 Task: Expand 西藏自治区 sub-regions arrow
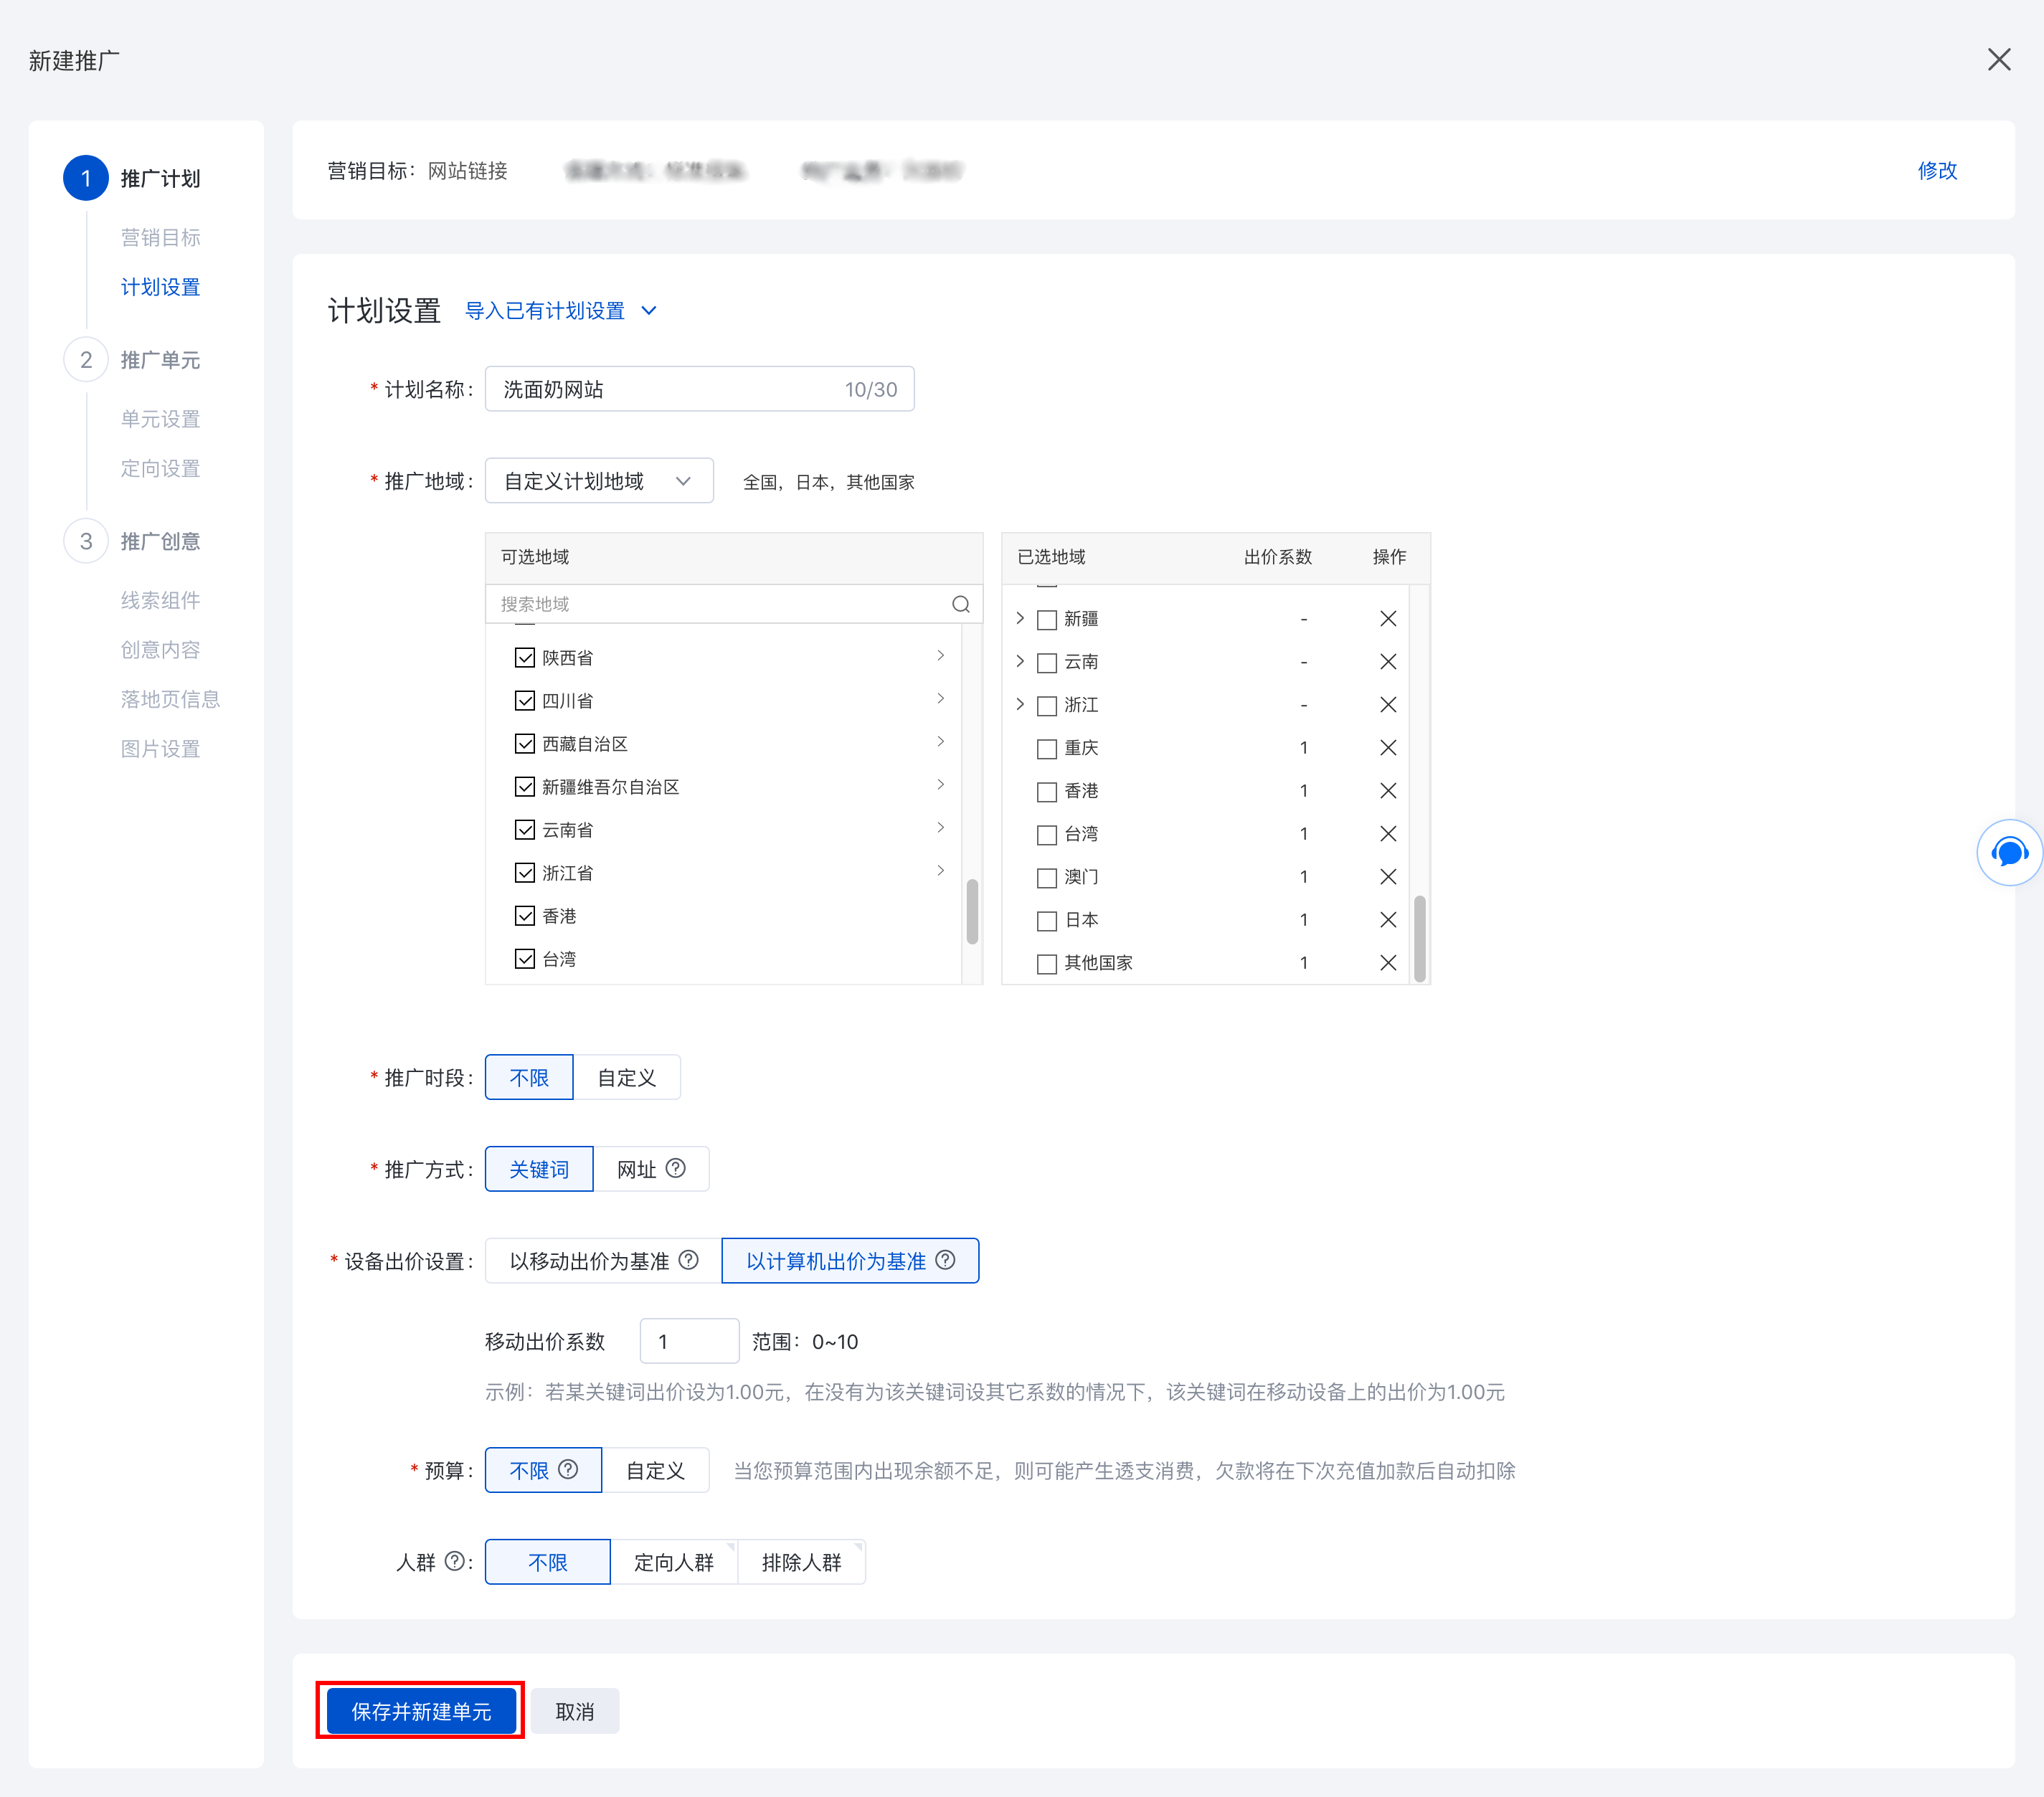click(x=940, y=742)
